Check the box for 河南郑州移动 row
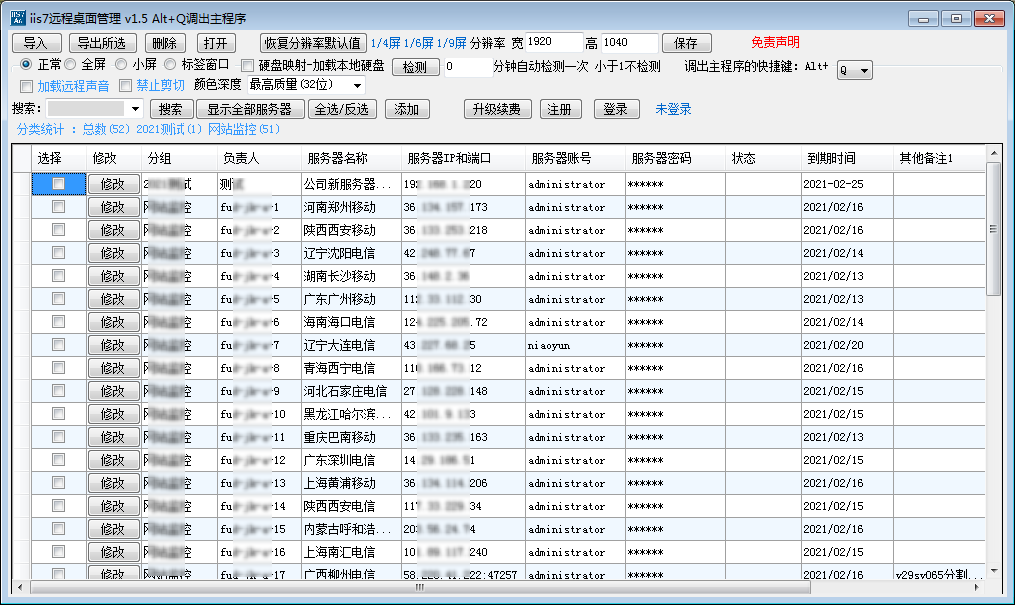 click(x=58, y=206)
